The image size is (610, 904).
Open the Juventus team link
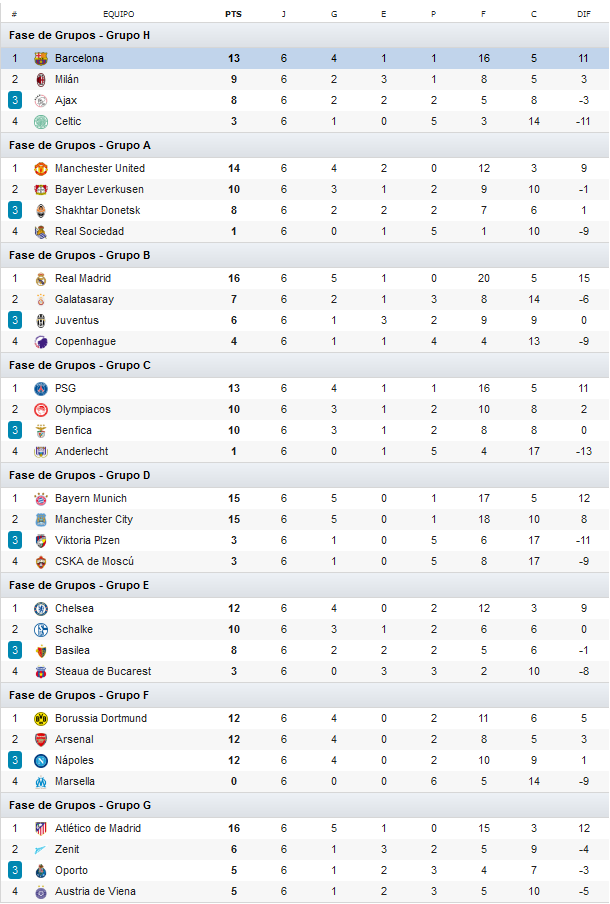77,321
